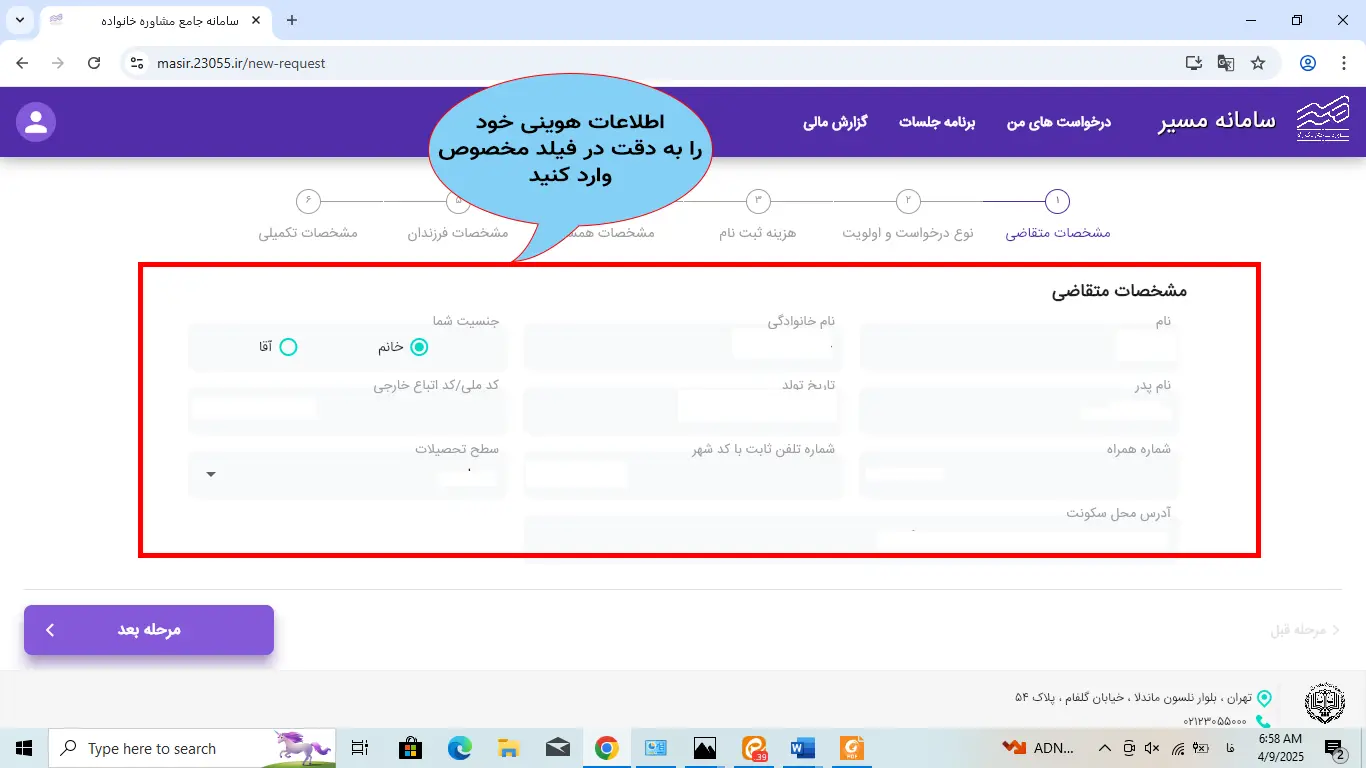The image size is (1366, 768).
Task: Click the phone icon in footer
Action: [1263, 721]
